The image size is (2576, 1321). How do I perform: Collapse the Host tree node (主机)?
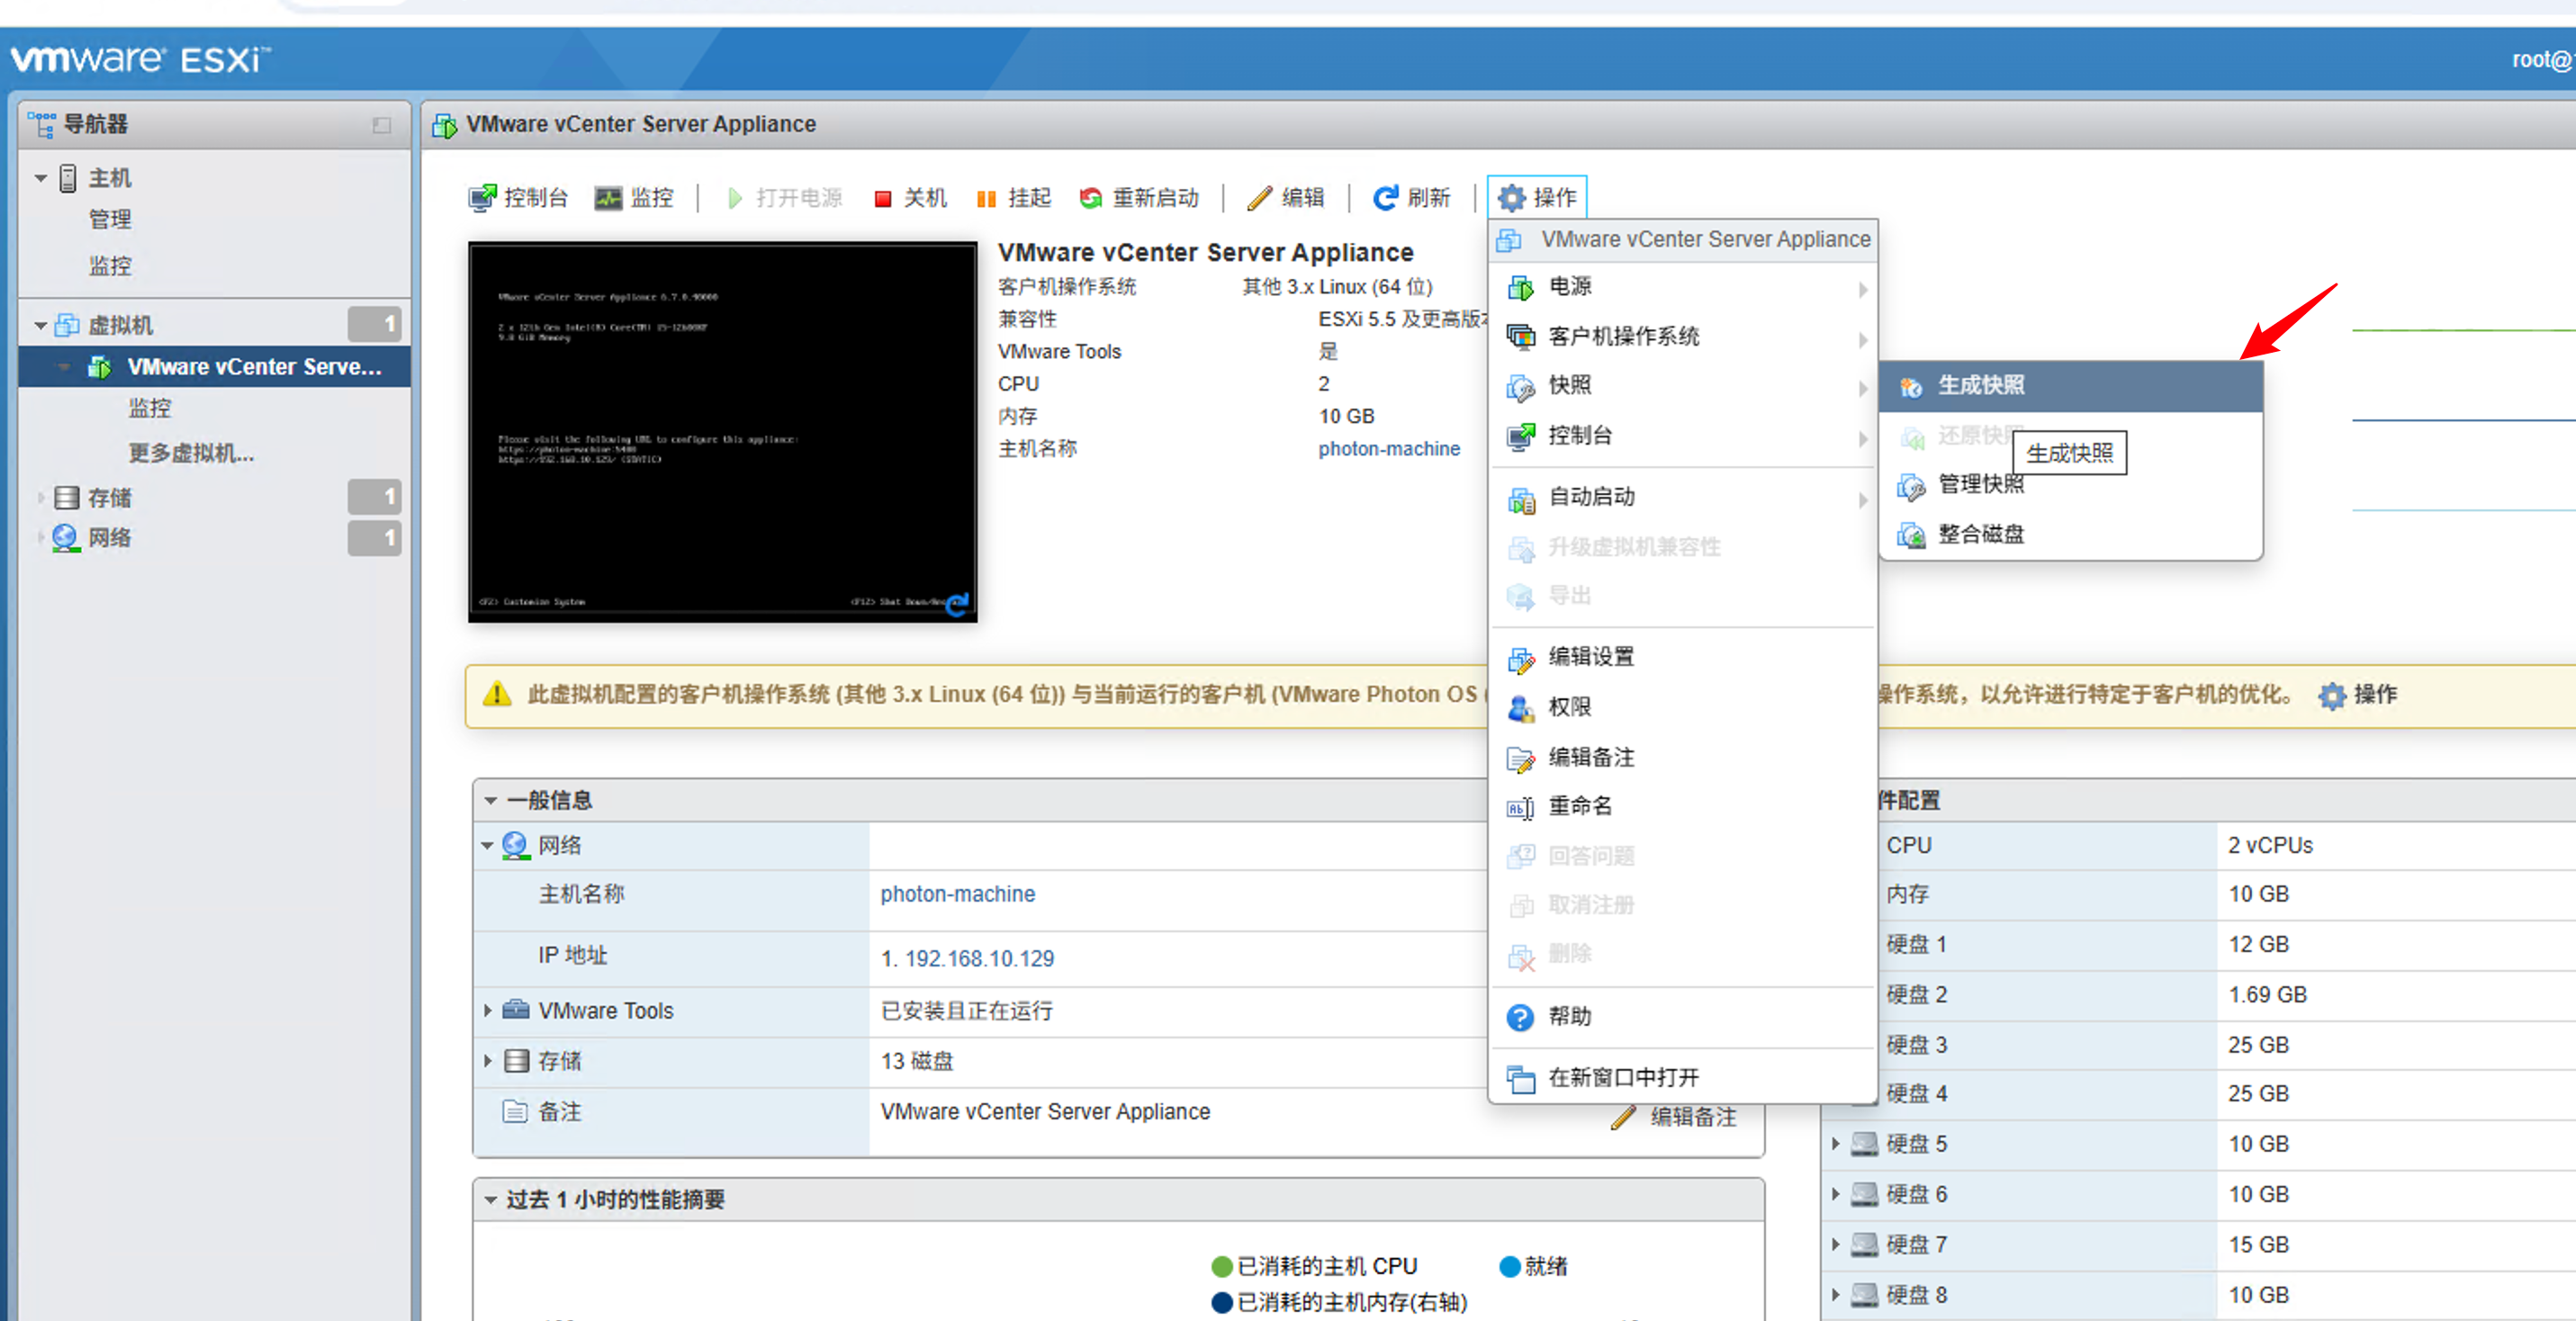41,179
